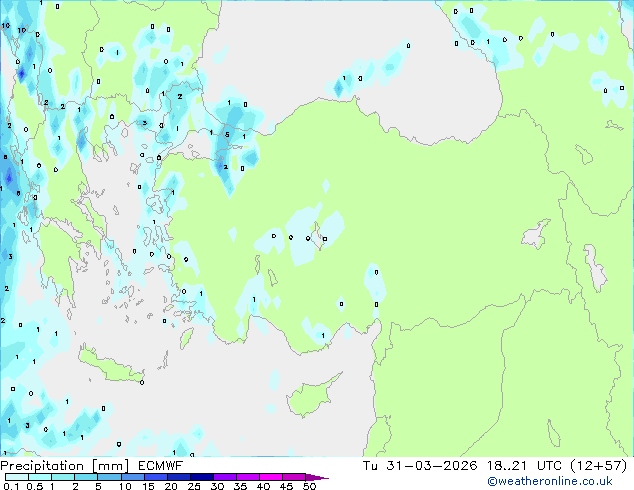Click the 'Precipitation [mm]' title text
634x490 pixels.
(64, 466)
